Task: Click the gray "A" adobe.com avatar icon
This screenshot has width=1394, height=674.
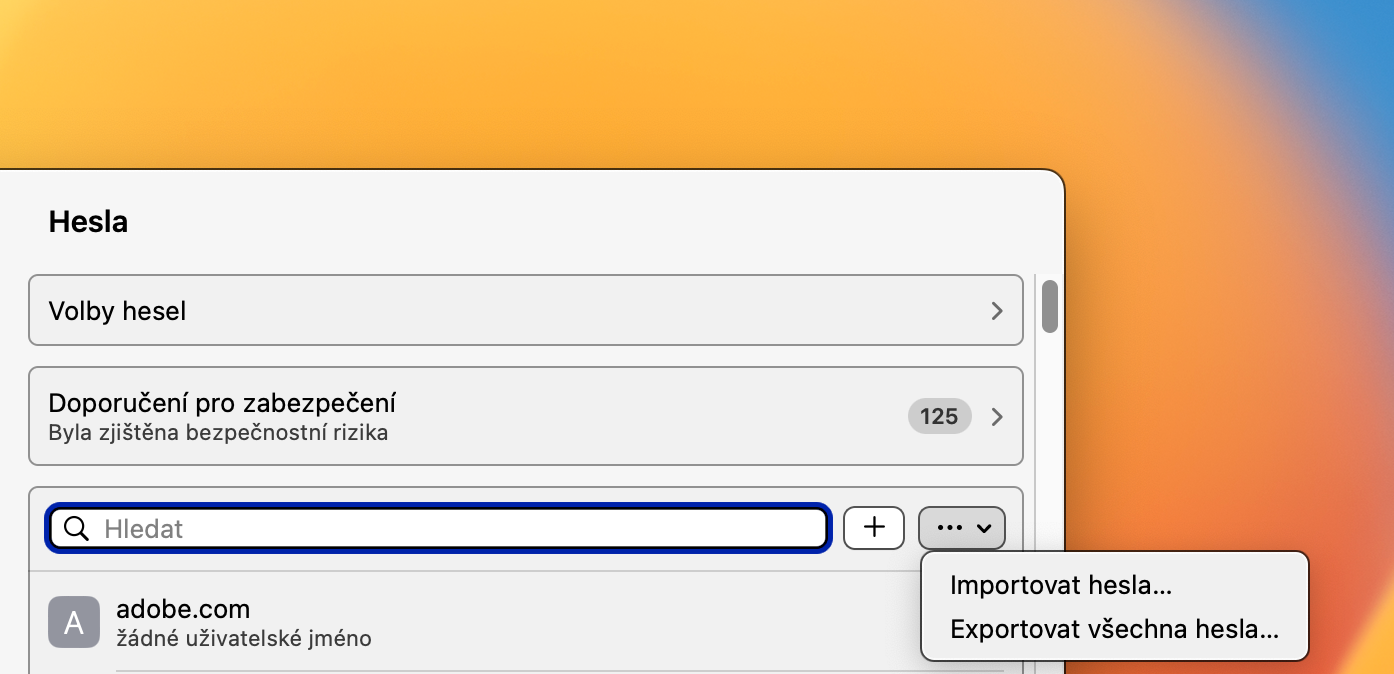Action: tap(74, 622)
